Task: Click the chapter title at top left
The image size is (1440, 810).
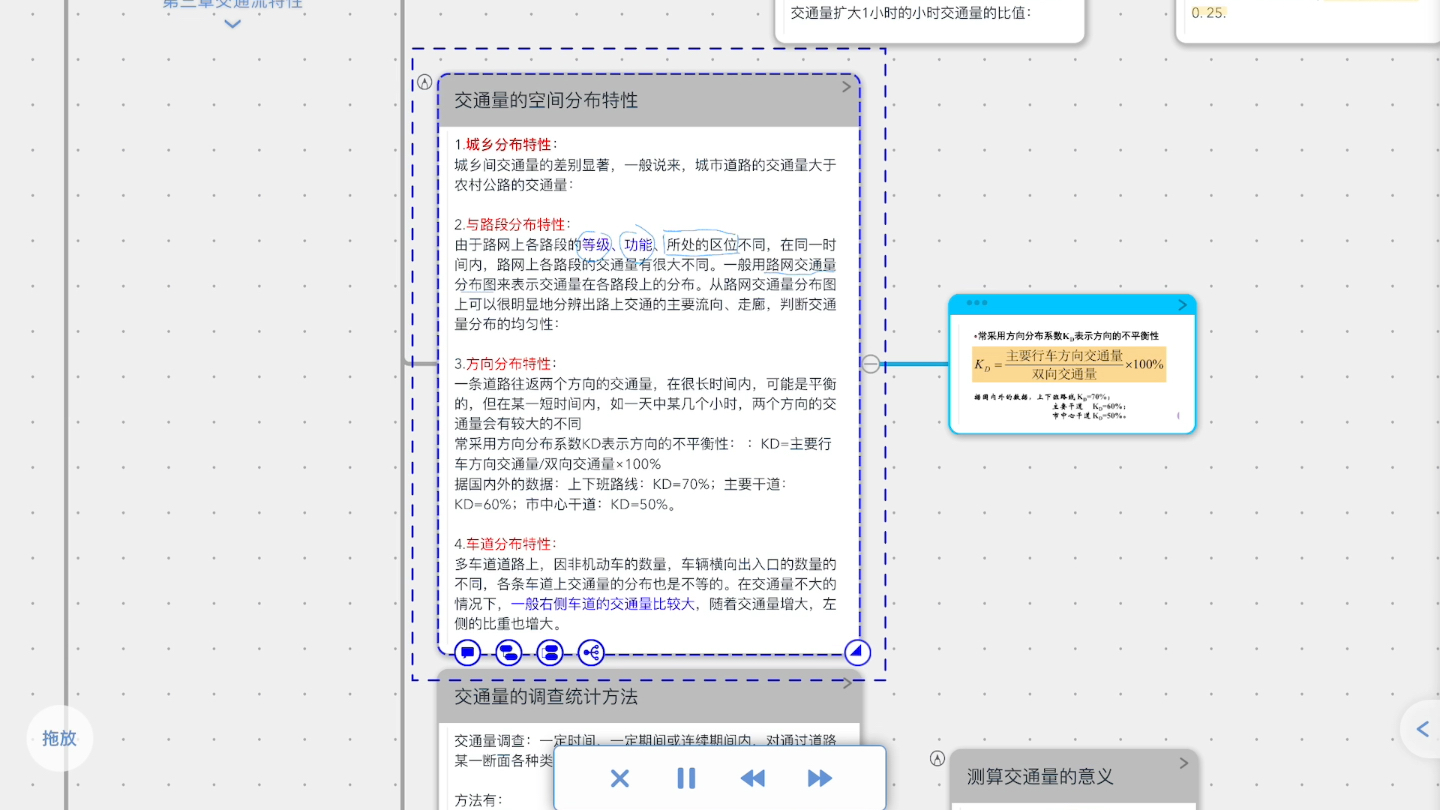Action: click(232, 4)
